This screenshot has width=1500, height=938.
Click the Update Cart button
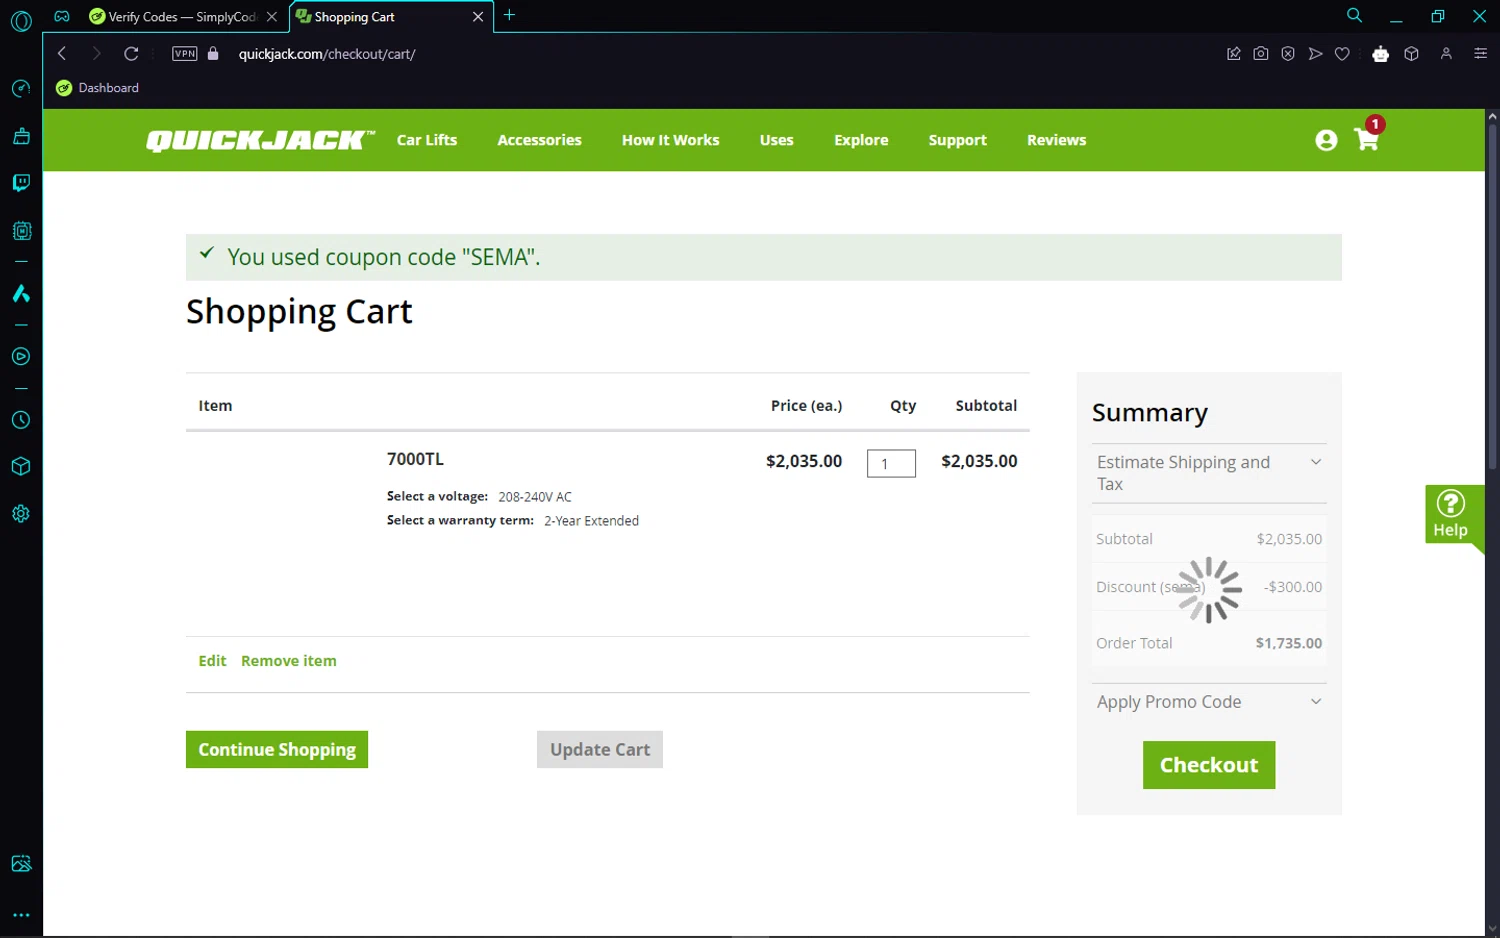tap(600, 750)
